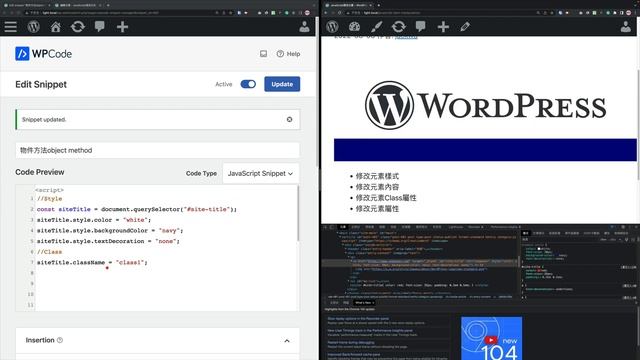Open comments icon in right admin bar
Viewport: 640px width, 360px height.
[x=420, y=27]
